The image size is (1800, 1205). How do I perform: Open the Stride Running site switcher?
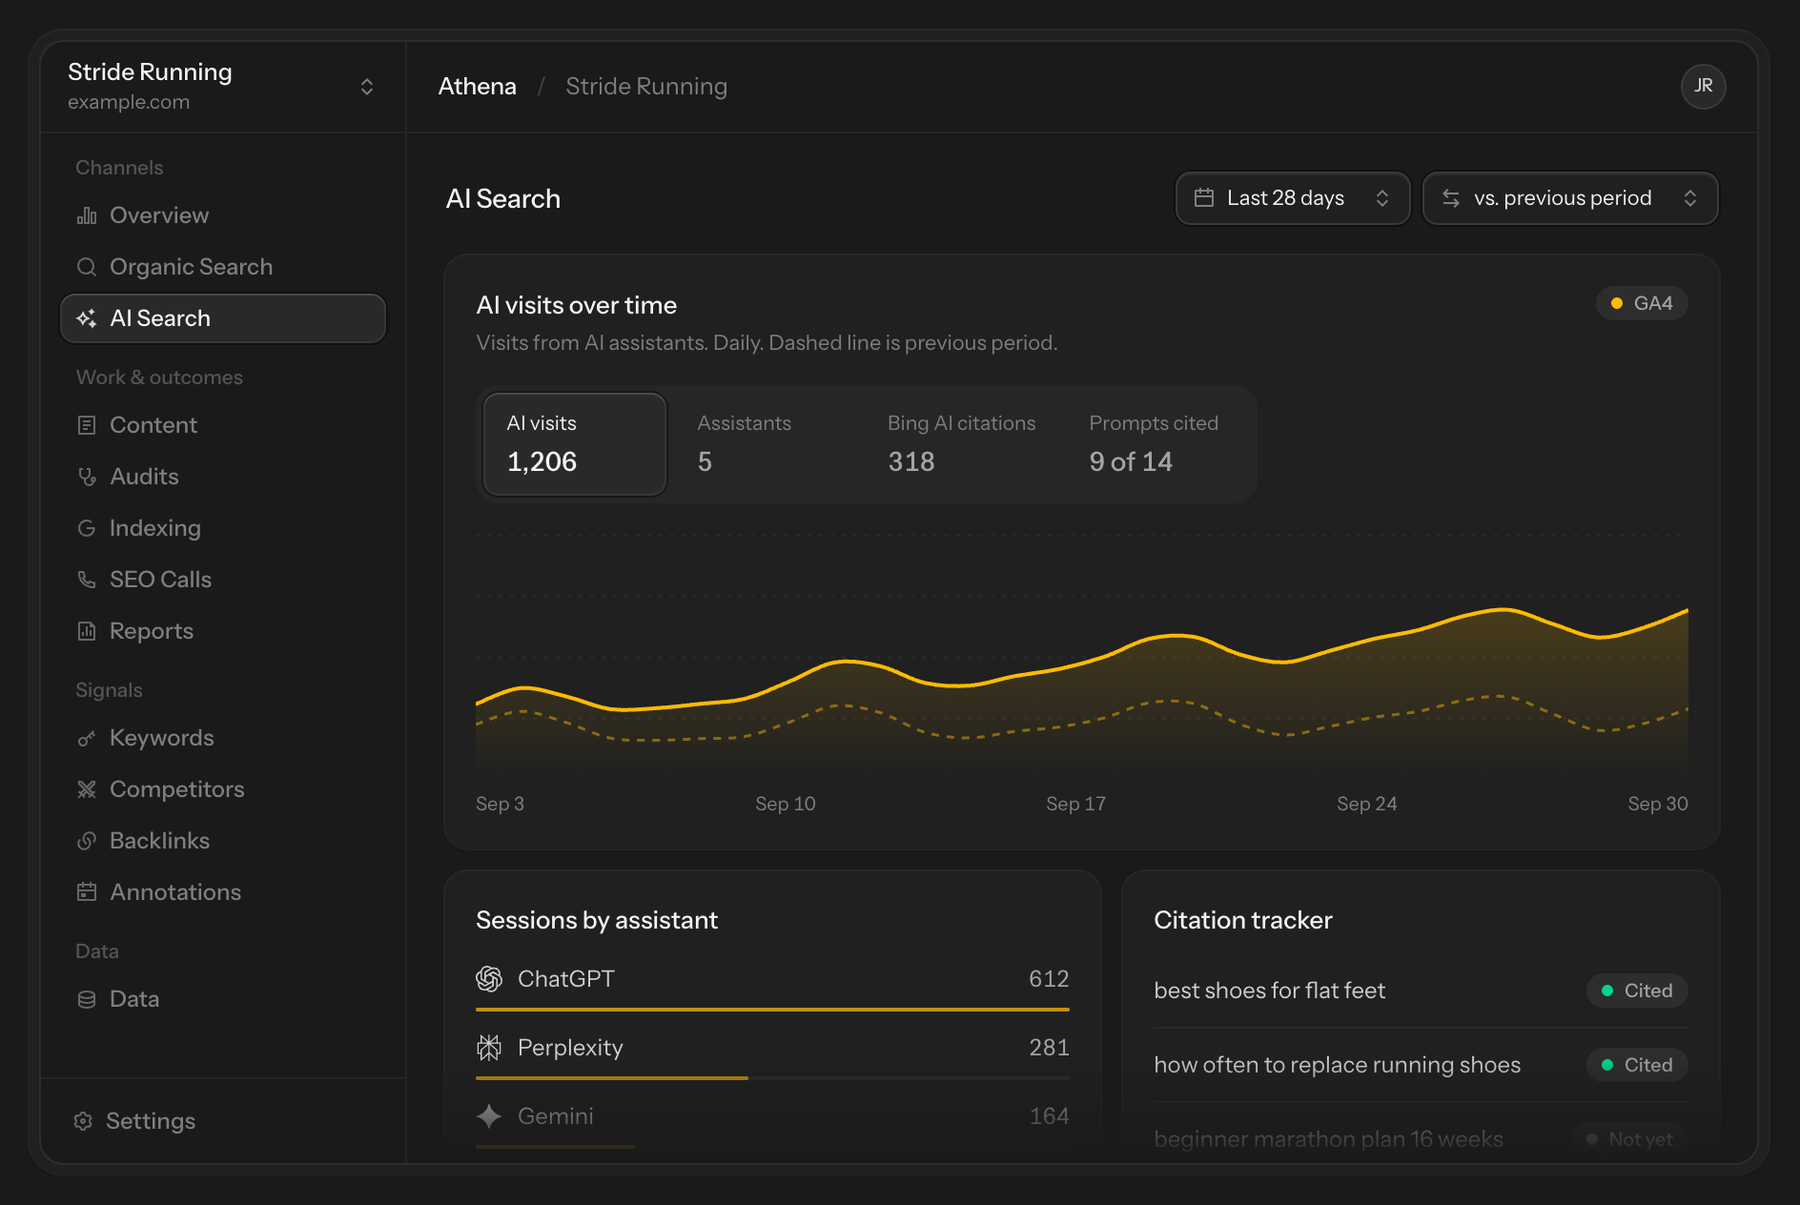[x=222, y=87]
